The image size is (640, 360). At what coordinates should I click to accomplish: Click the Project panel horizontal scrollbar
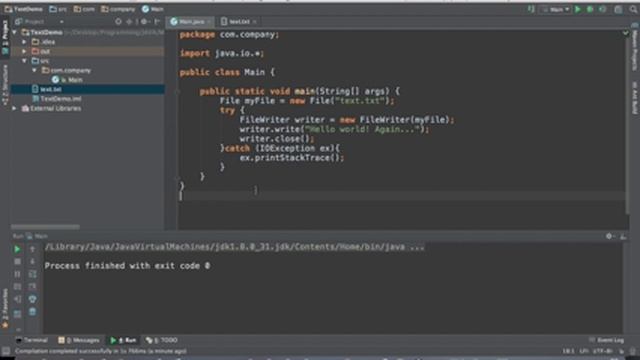click(45, 227)
